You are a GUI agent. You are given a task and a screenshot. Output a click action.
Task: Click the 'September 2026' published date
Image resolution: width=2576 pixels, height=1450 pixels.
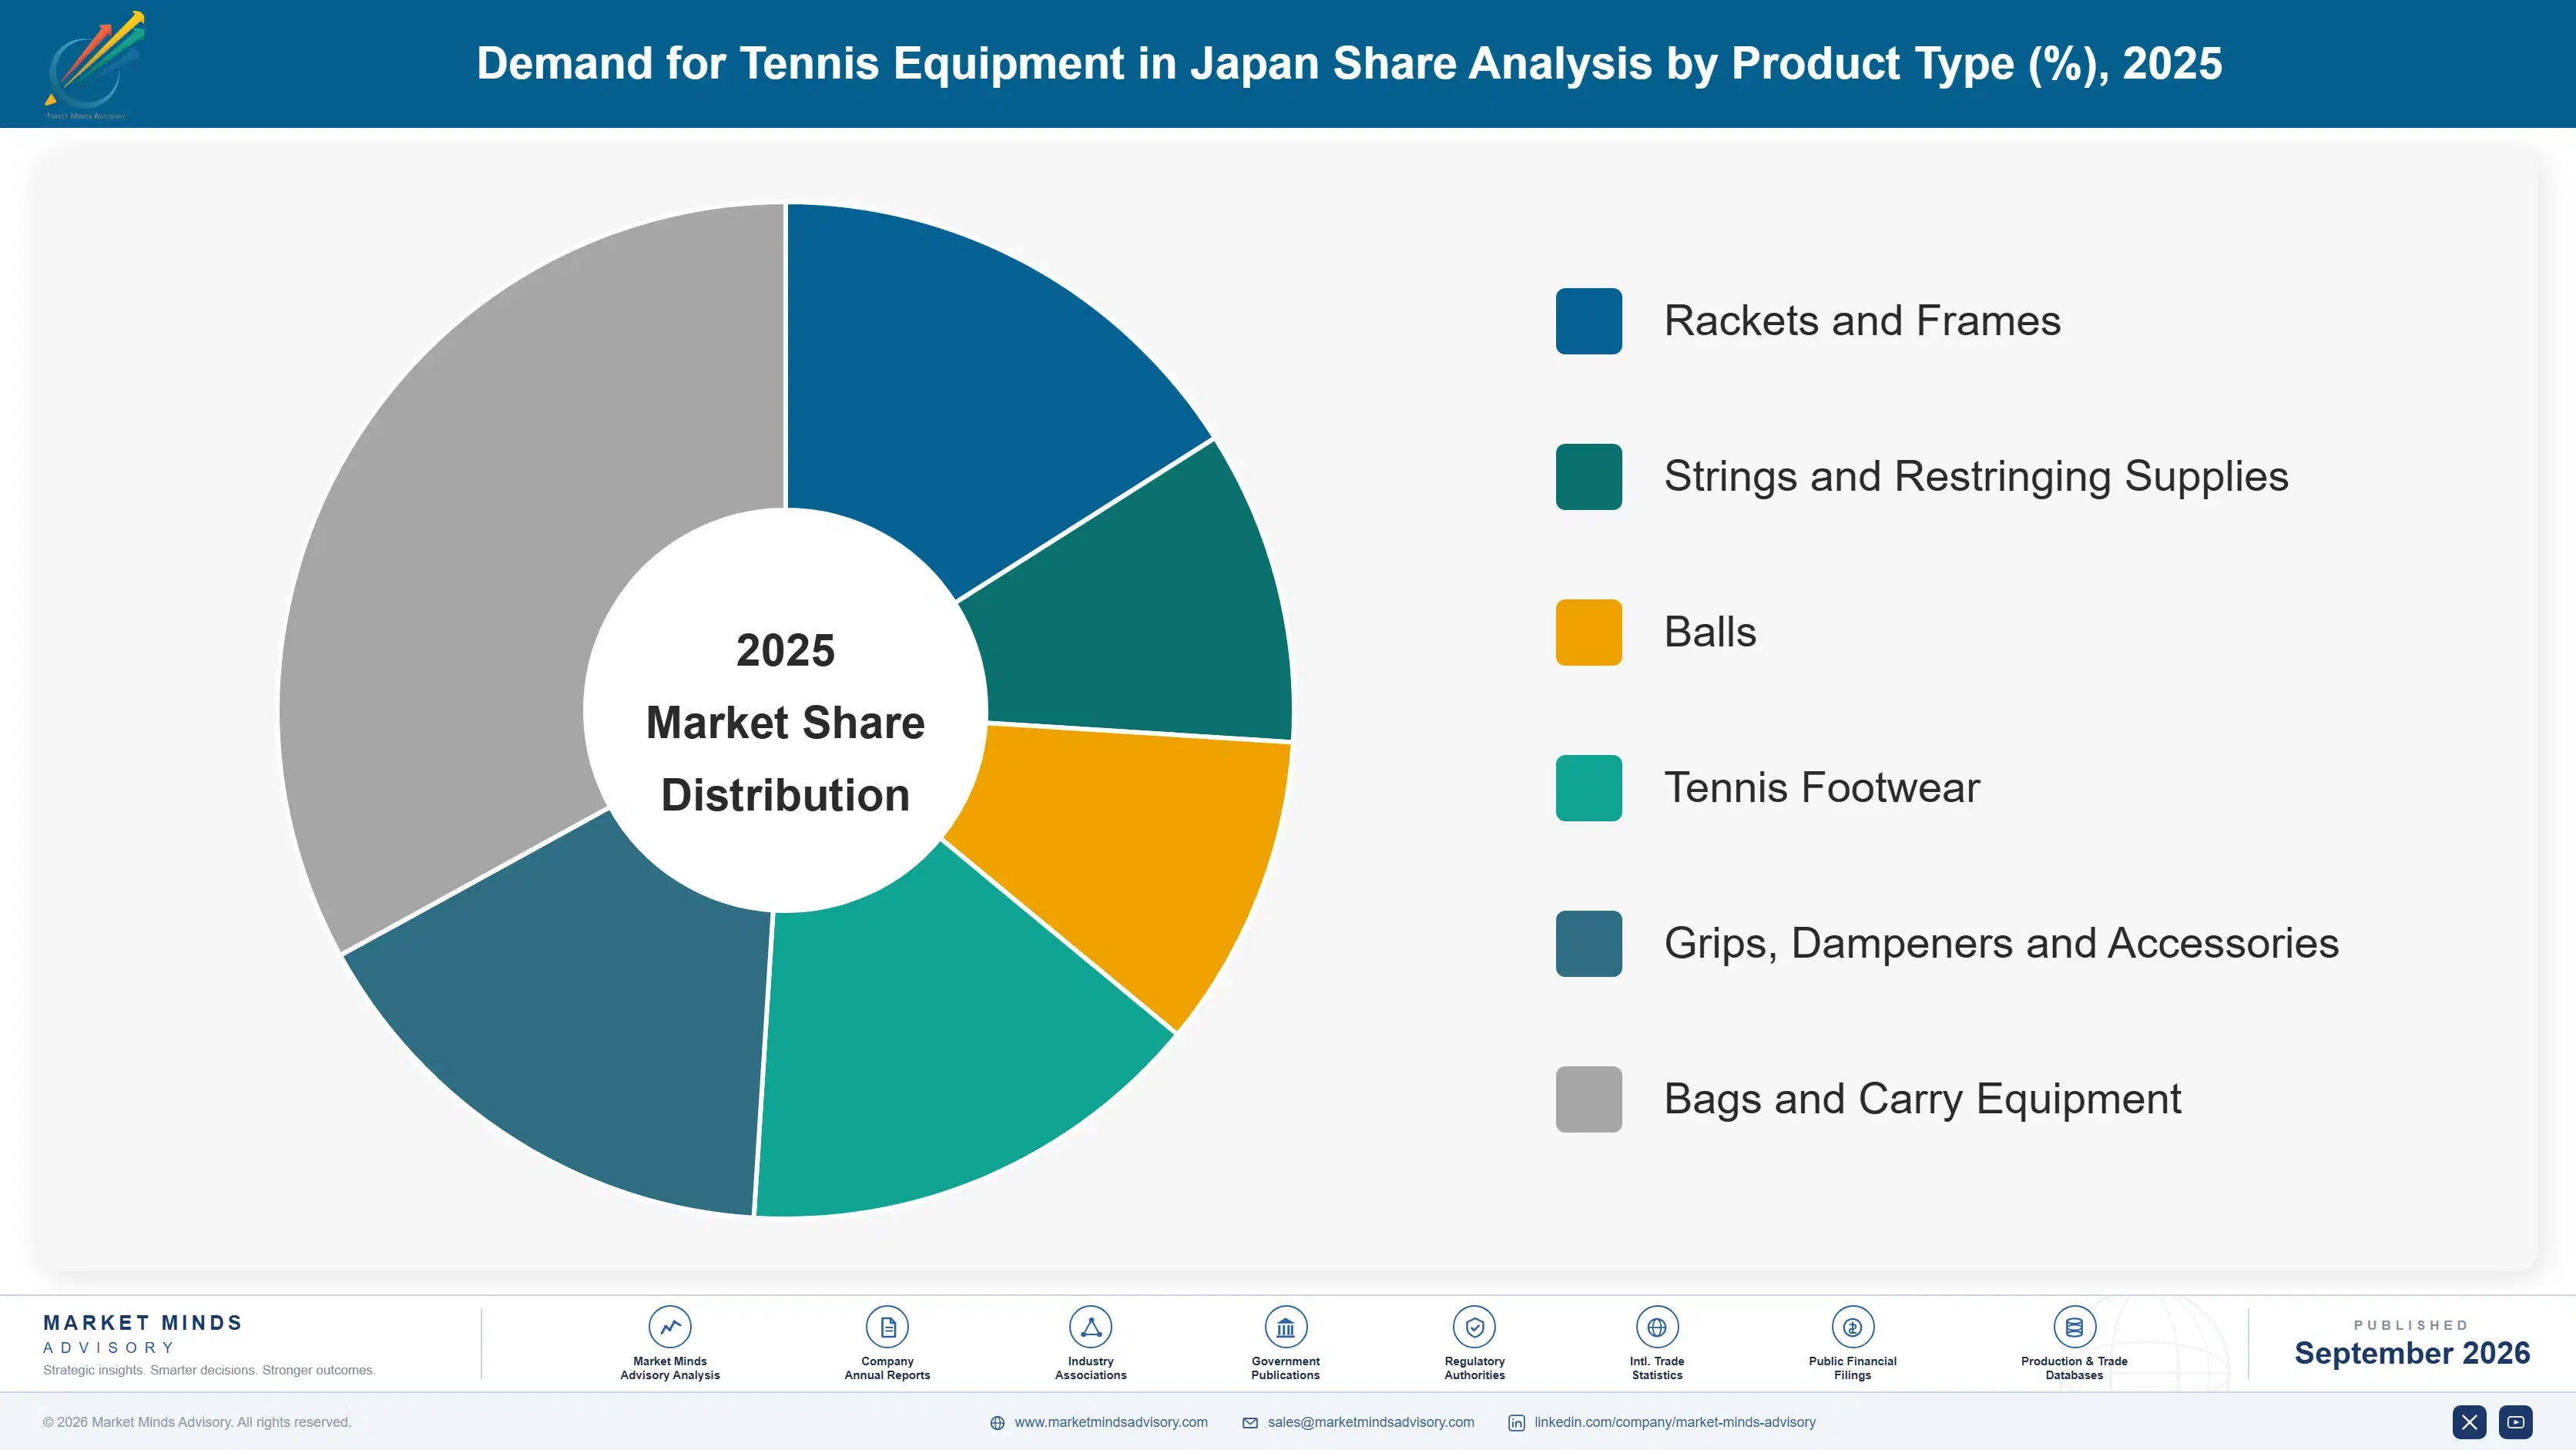[2412, 1353]
